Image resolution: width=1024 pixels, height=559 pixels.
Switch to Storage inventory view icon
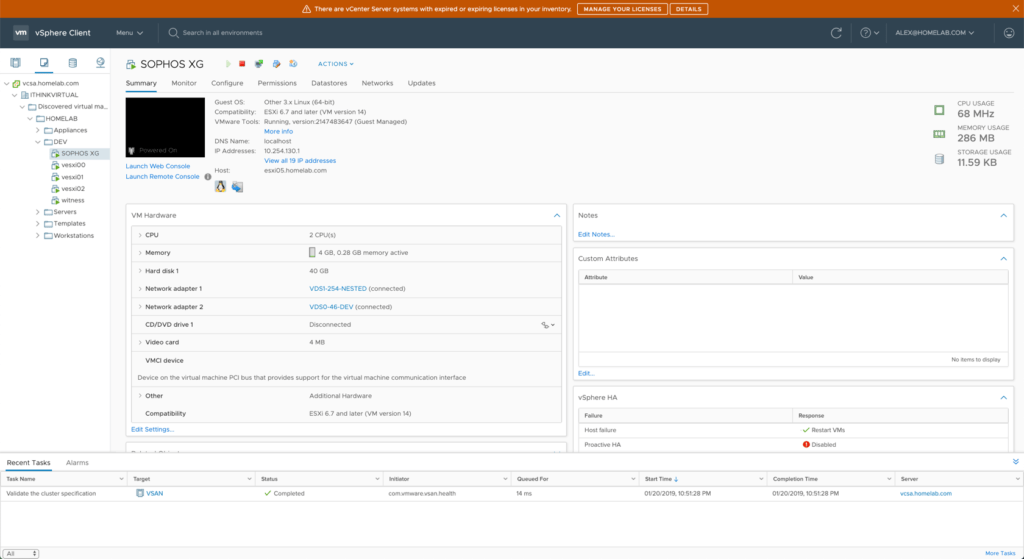coord(72,63)
